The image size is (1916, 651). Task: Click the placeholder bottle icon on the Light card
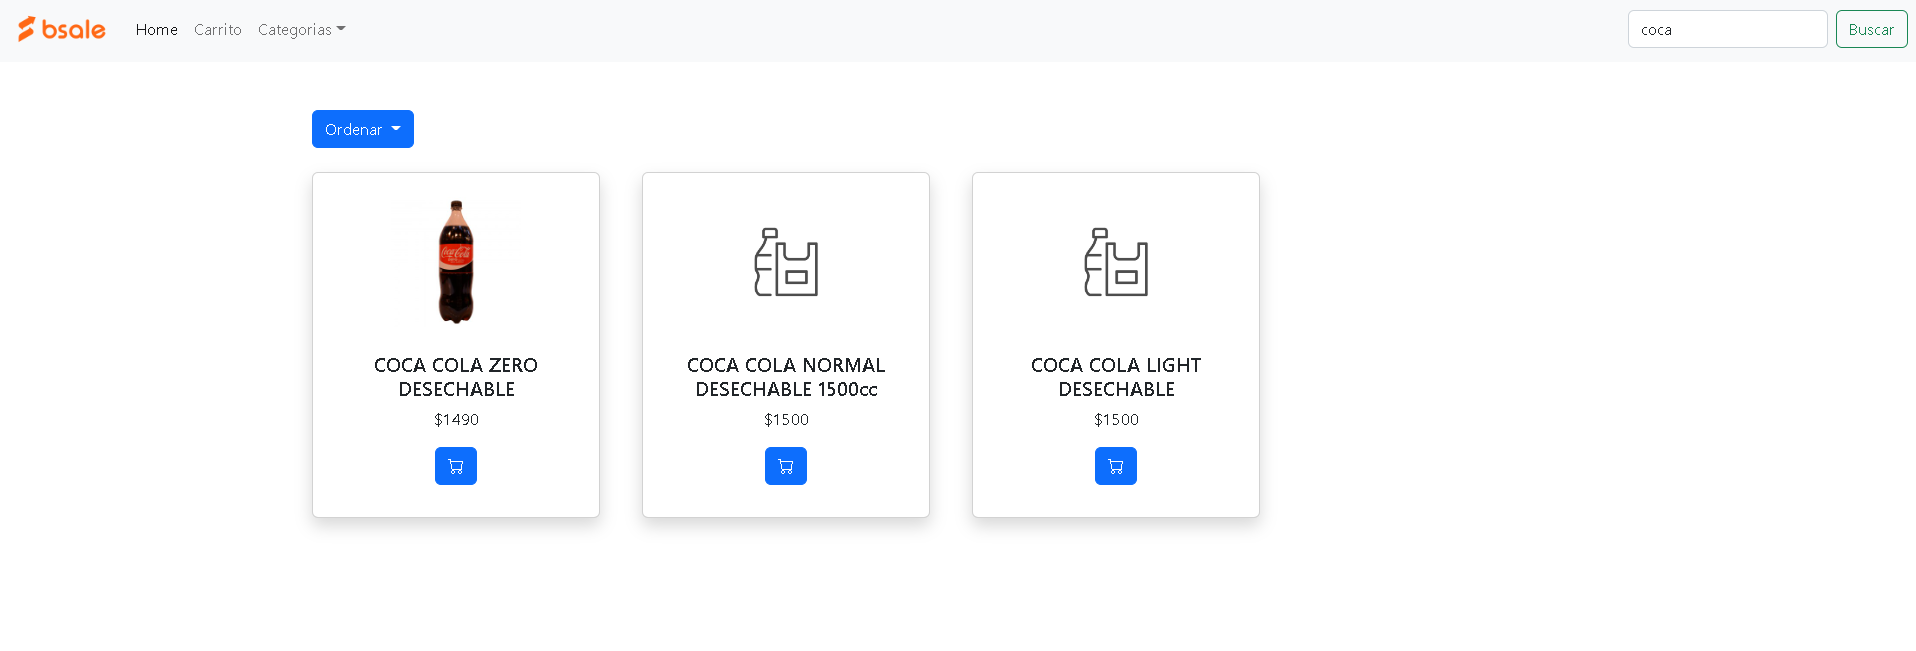(1115, 262)
